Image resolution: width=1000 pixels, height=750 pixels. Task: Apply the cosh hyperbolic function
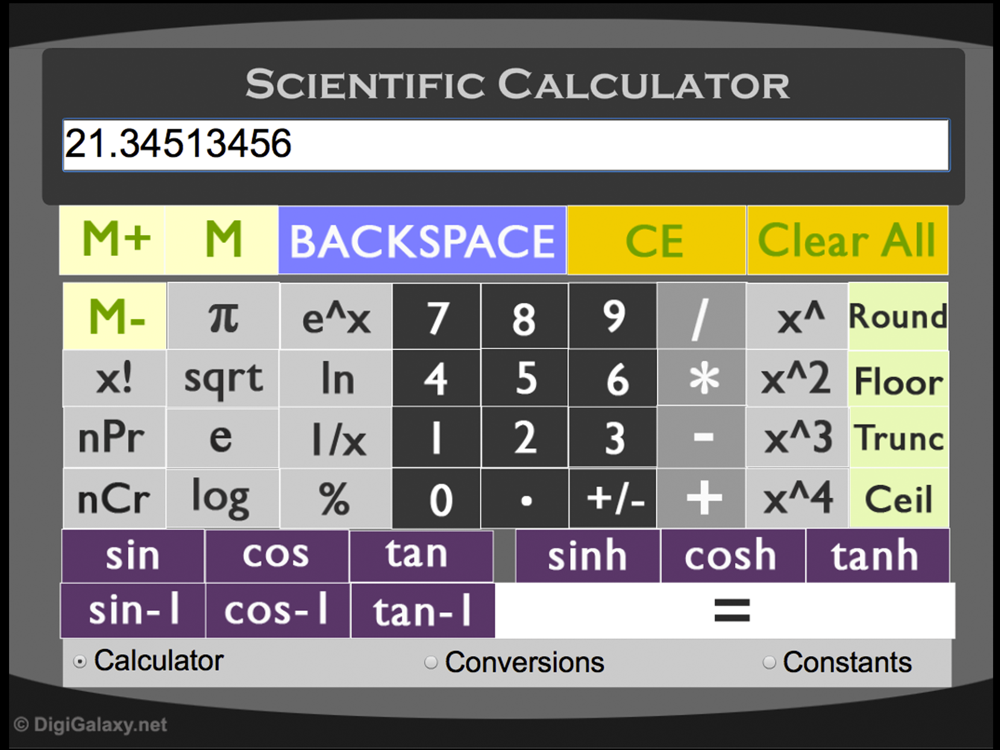coord(733,555)
